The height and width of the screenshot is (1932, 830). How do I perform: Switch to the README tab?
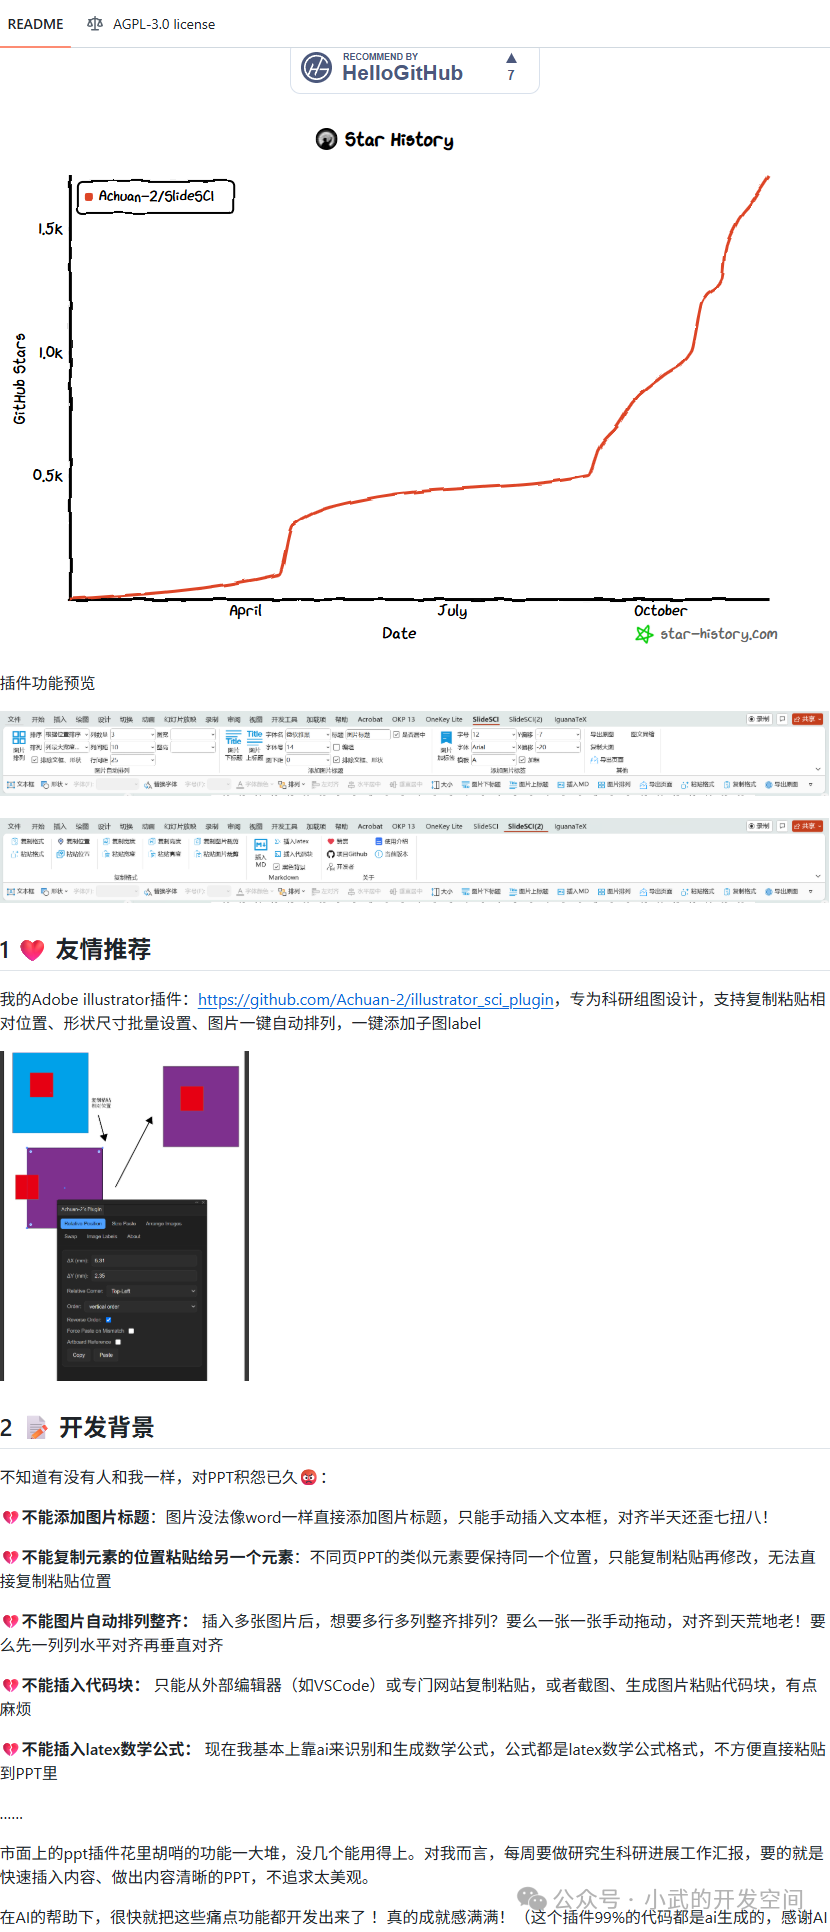tap(35, 24)
